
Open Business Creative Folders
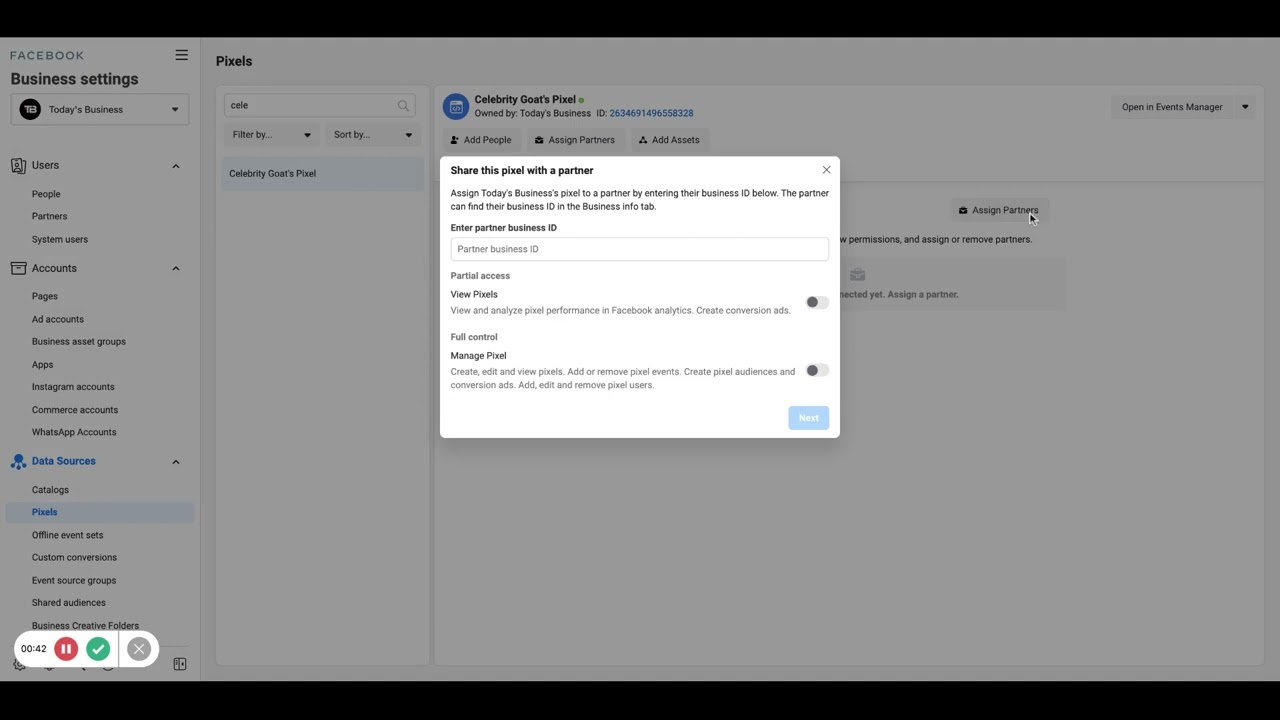tap(85, 626)
